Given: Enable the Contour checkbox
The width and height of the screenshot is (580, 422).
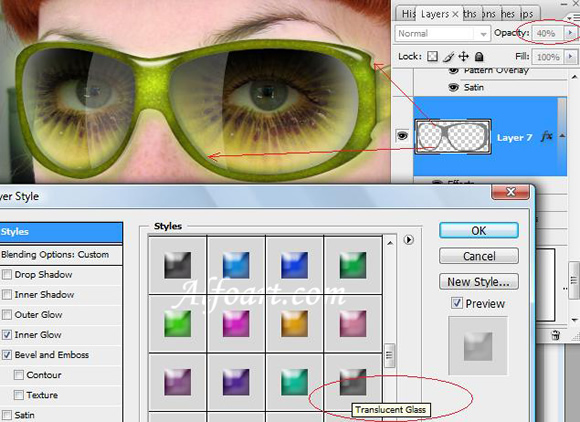Looking at the screenshot, I should tap(18, 375).
